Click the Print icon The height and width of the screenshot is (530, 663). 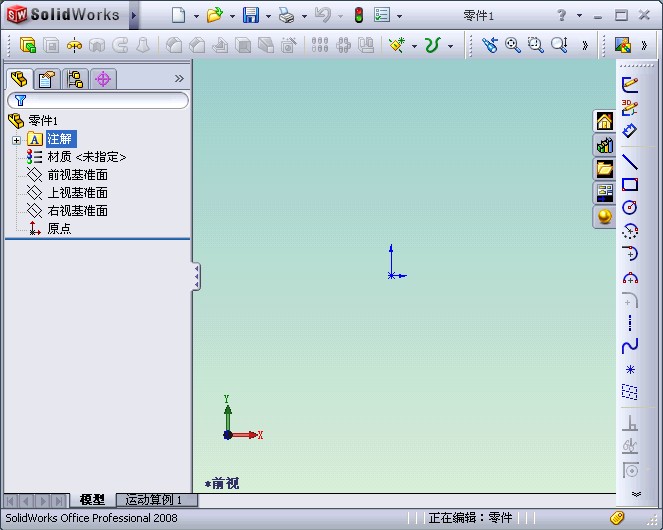(x=286, y=16)
